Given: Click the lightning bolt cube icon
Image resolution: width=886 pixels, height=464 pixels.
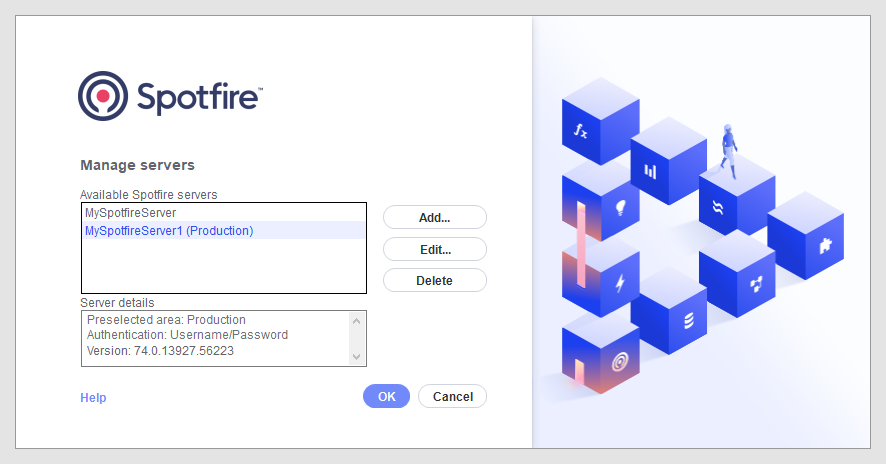Looking at the screenshot, I should 619,283.
